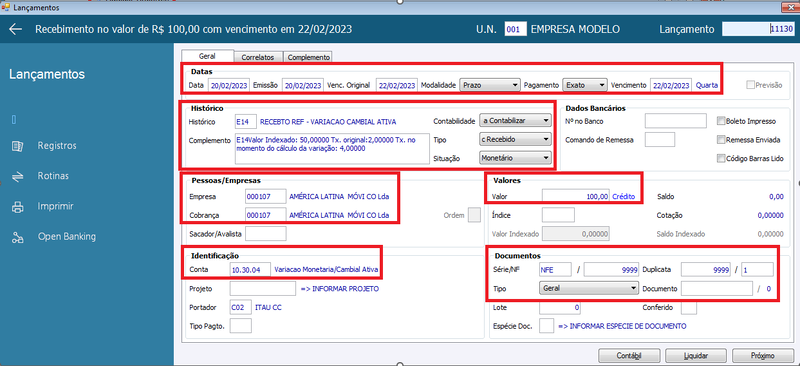Click the "Variacao Monetaria/Cambial Ativa" text
800x366 pixels.
(326, 270)
